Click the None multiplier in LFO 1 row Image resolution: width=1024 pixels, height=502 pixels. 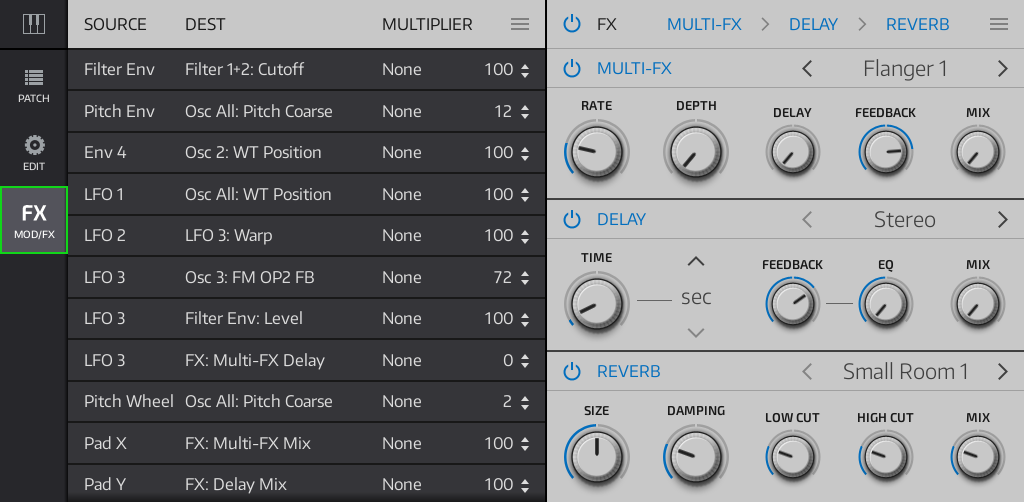402,194
